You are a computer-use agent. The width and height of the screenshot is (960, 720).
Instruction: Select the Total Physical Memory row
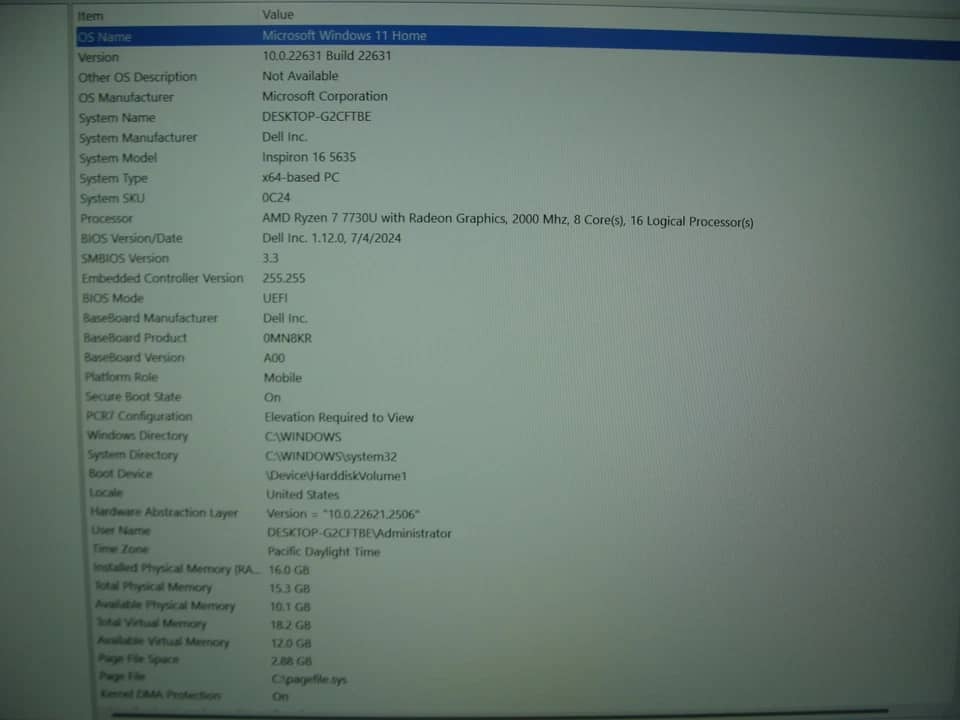[154, 587]
